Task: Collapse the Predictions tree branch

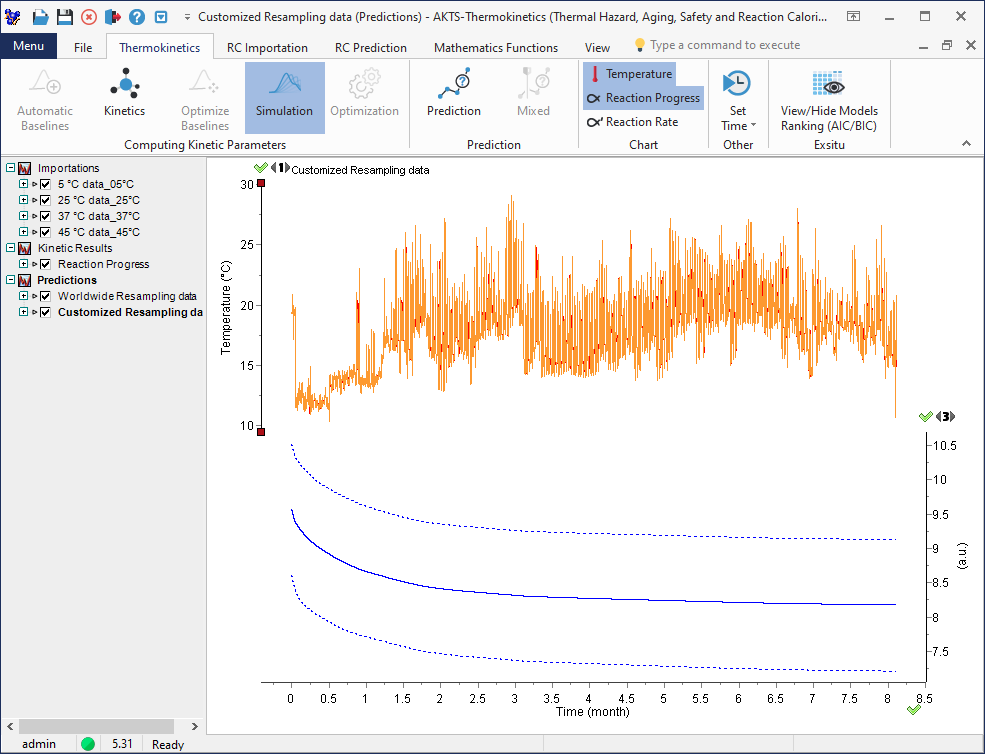Action: [x=12, y=280]
